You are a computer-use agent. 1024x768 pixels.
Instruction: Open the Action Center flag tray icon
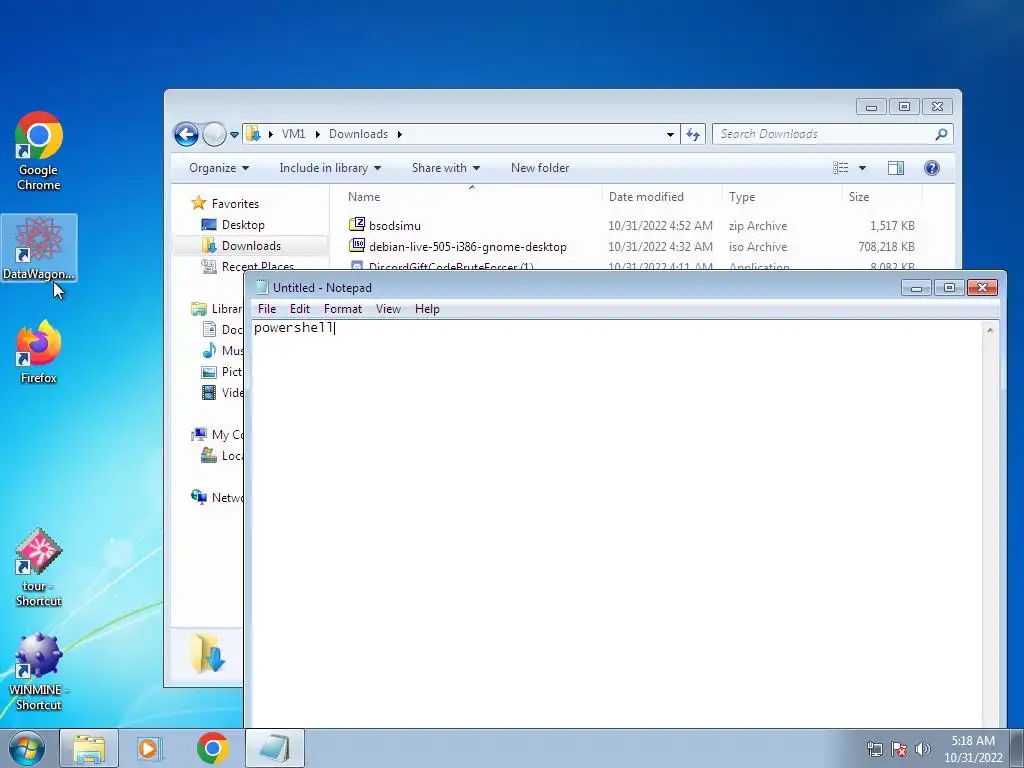coord(899,749)
